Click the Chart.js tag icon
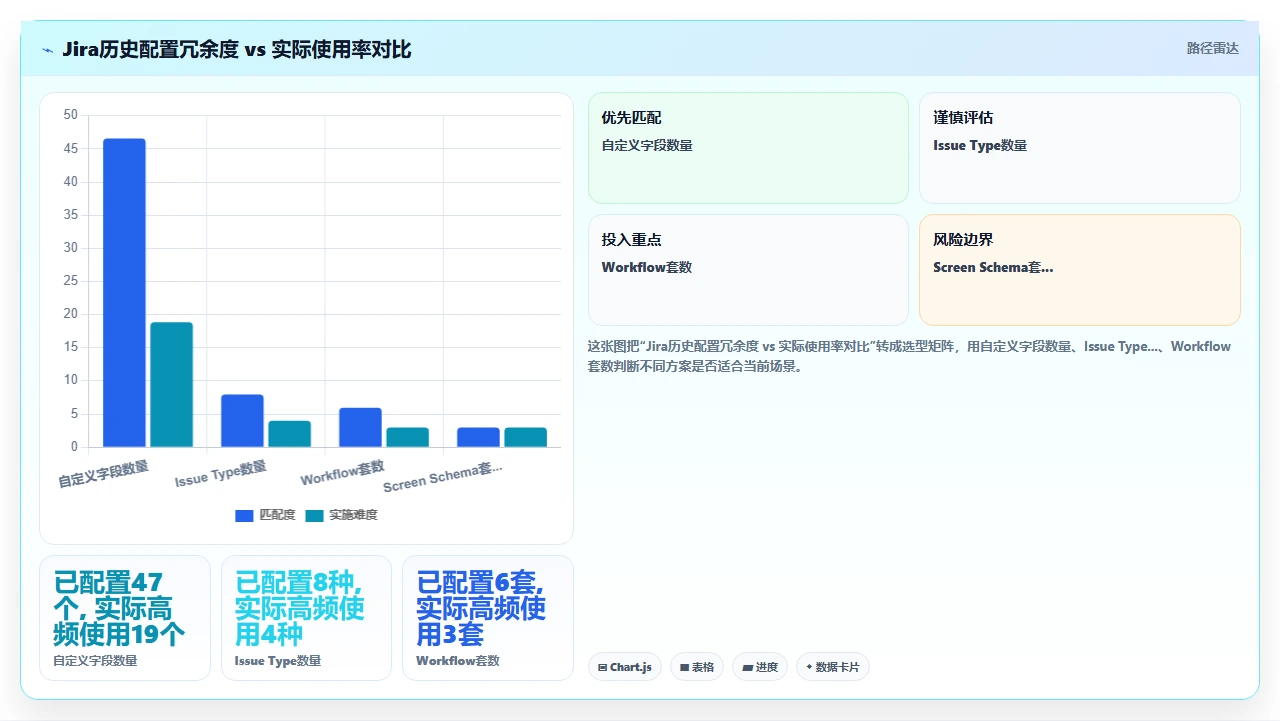Image resolution: width=1280 pixels, height=721 pixels. [x=602, y=667]
